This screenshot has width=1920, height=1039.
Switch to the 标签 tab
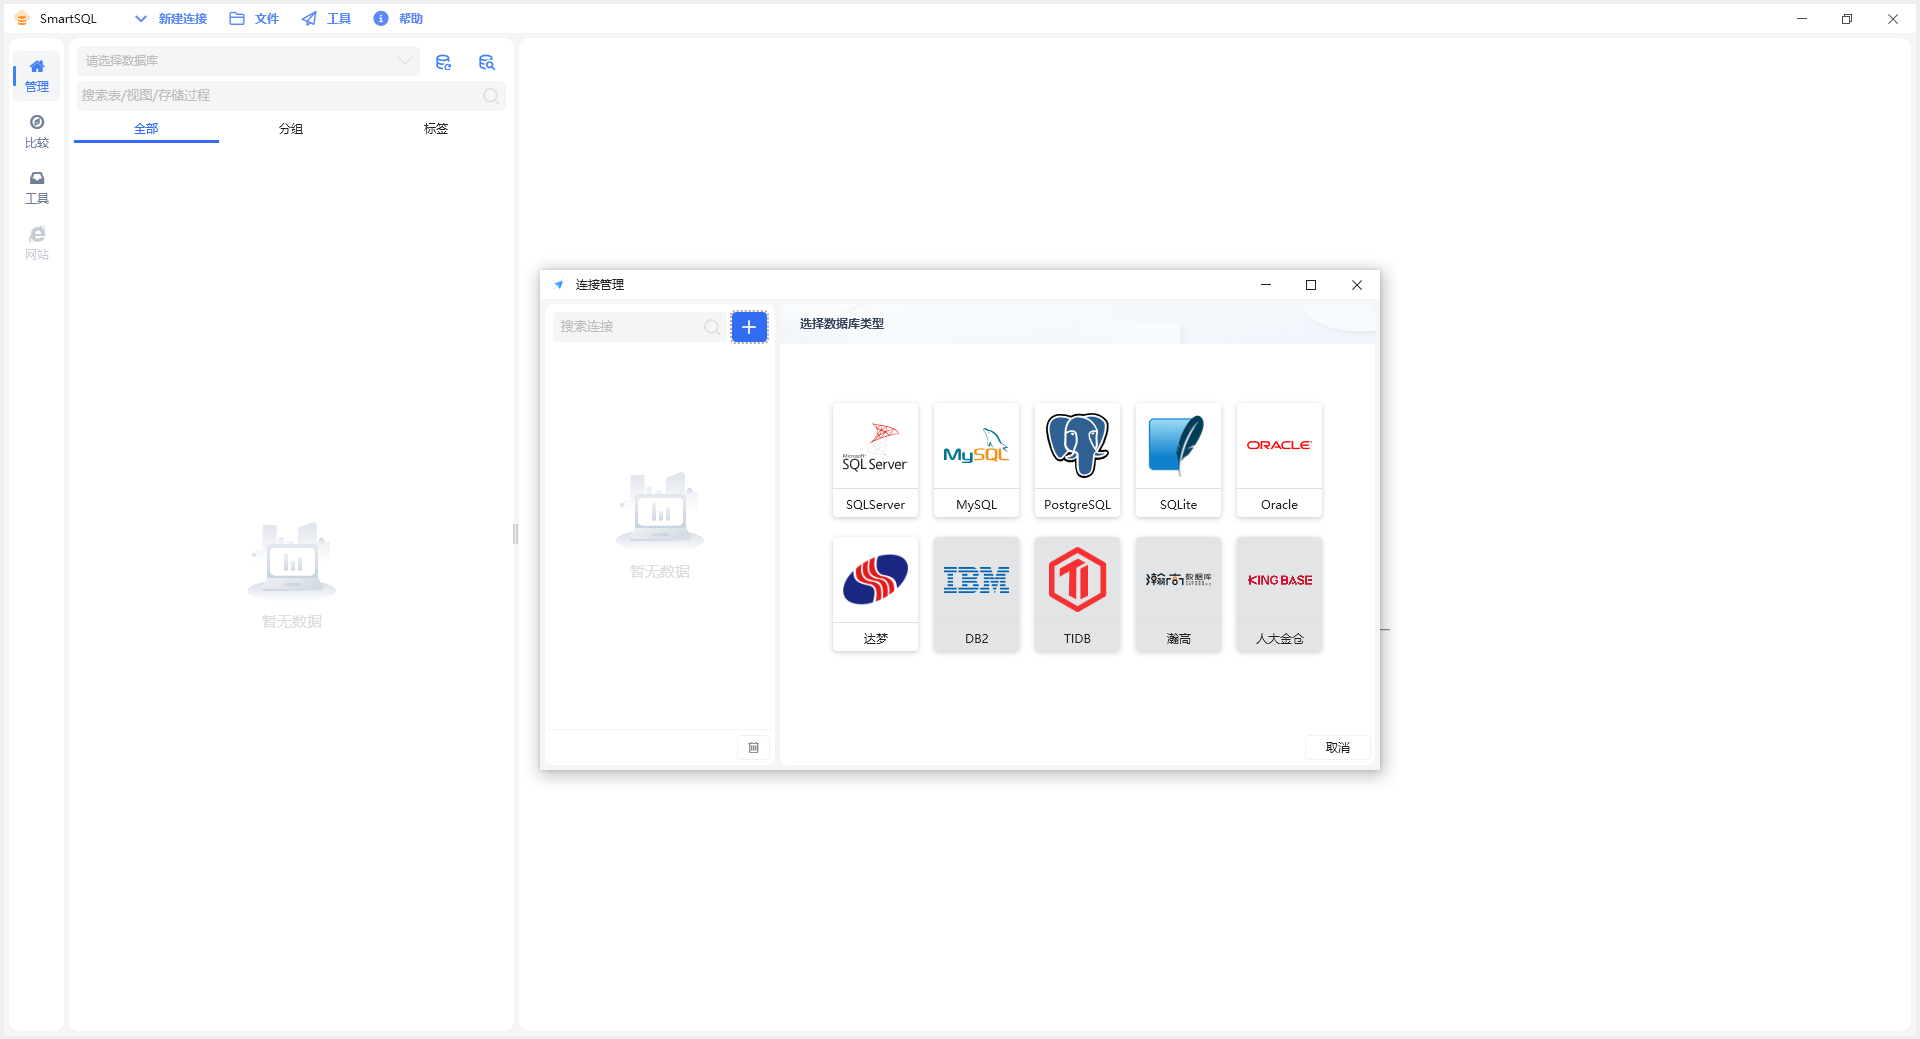(x=436, y=129)
